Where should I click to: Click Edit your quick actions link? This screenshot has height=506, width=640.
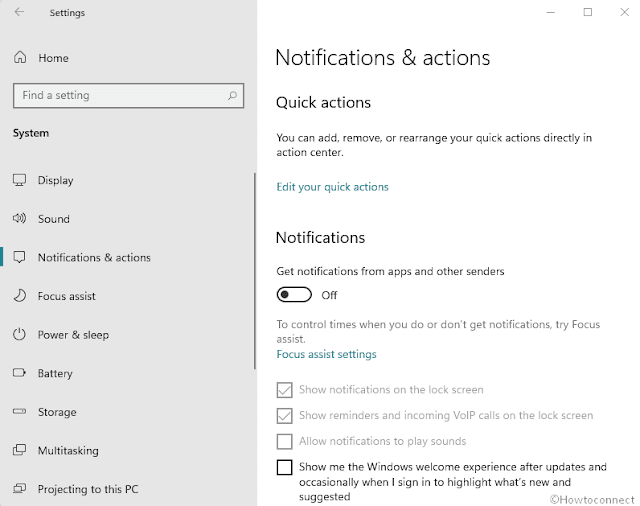pos(332,187)
